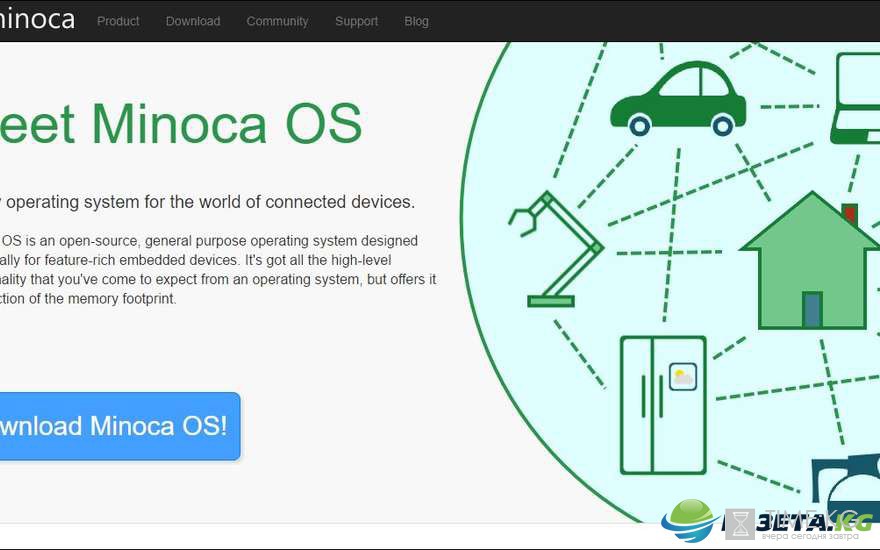Click the Minoca logo in the header
The width and height of the screenshot is (880, 550).
coord(36,20)
